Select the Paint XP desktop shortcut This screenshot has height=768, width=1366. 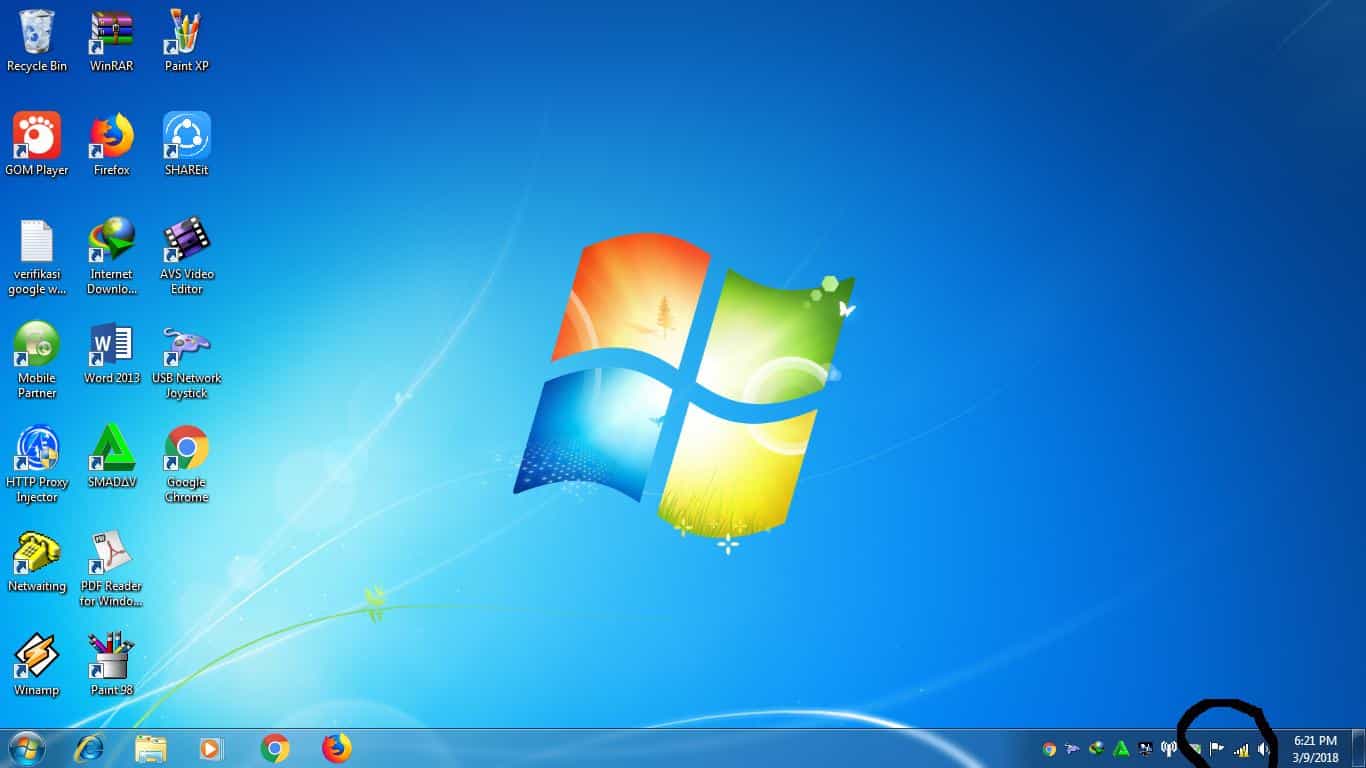(x=186, y=41)
